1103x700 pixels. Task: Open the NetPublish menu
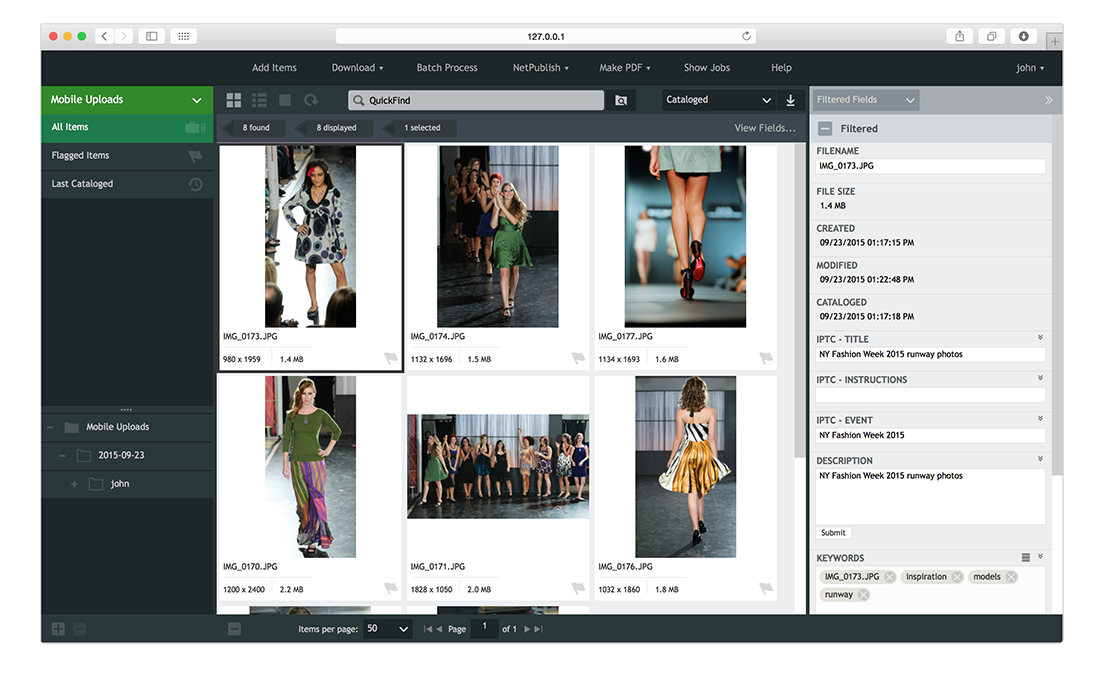pos(540,68)
